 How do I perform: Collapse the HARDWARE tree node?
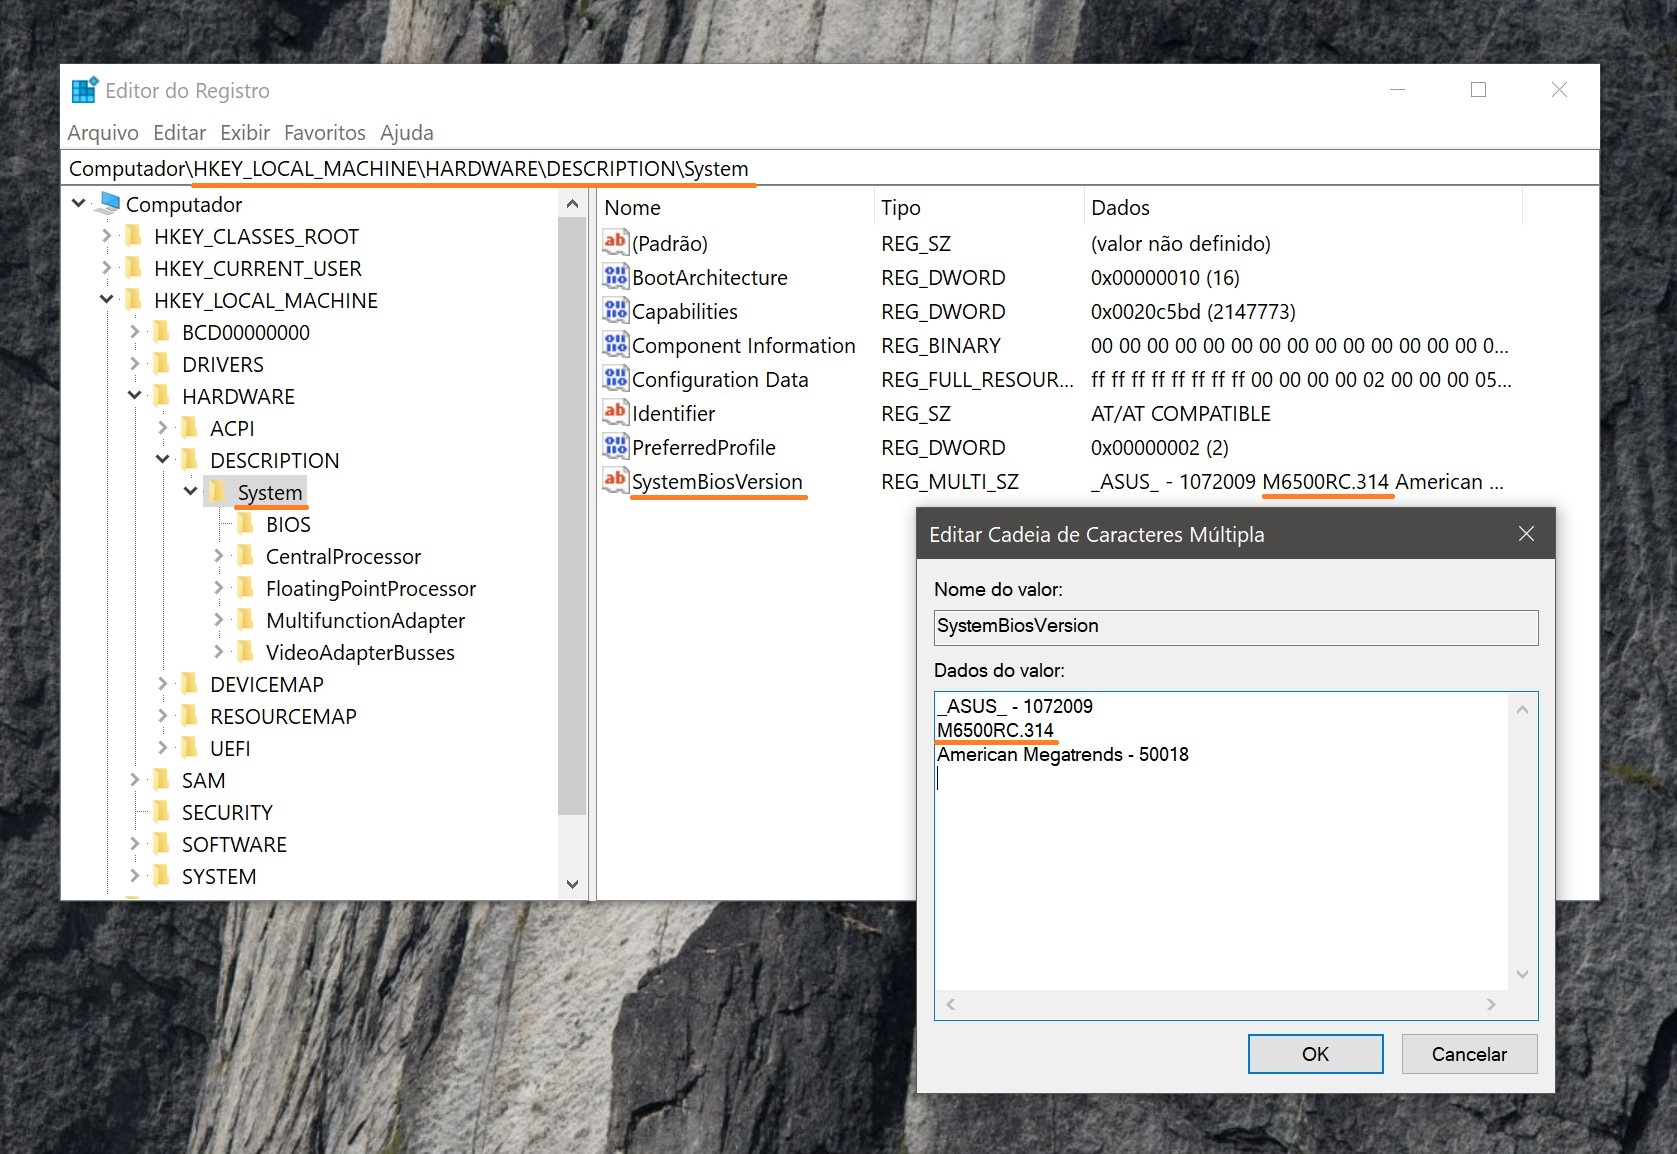point(135,396)
